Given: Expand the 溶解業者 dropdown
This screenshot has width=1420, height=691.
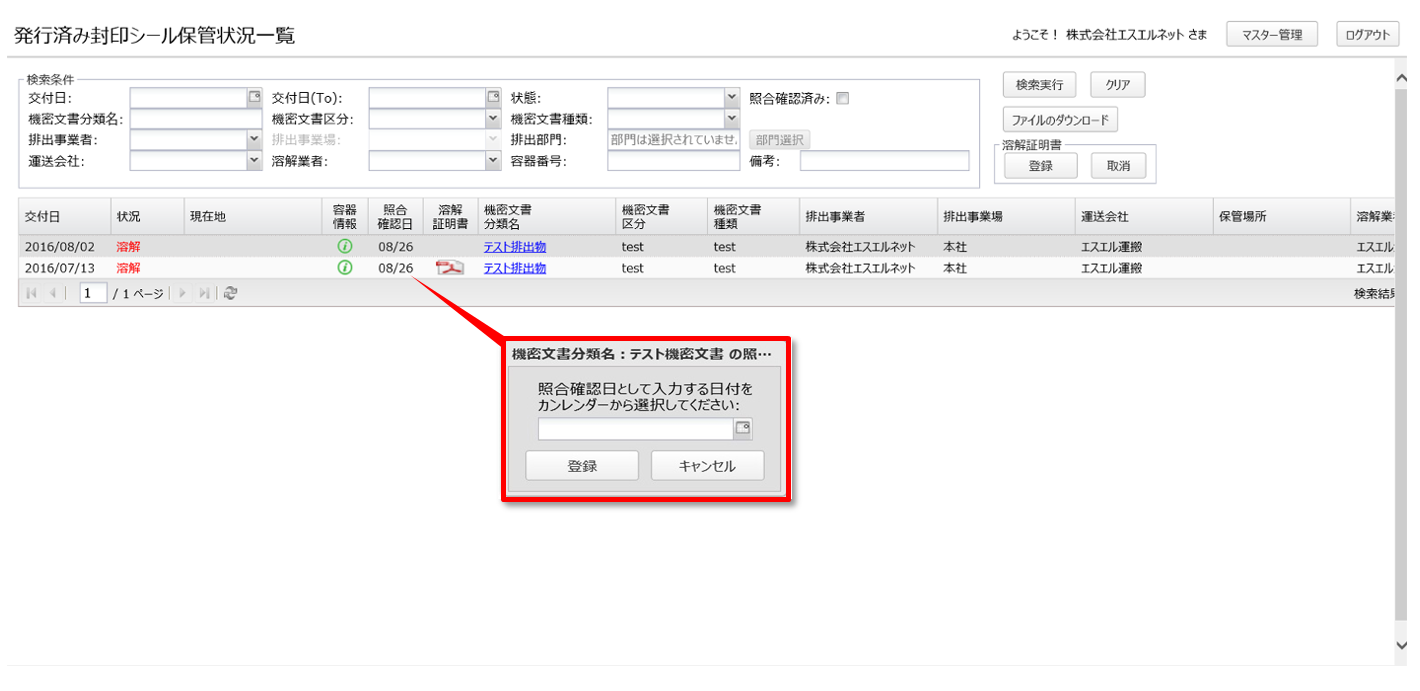Looking at the screenshot, I should 492,160.
